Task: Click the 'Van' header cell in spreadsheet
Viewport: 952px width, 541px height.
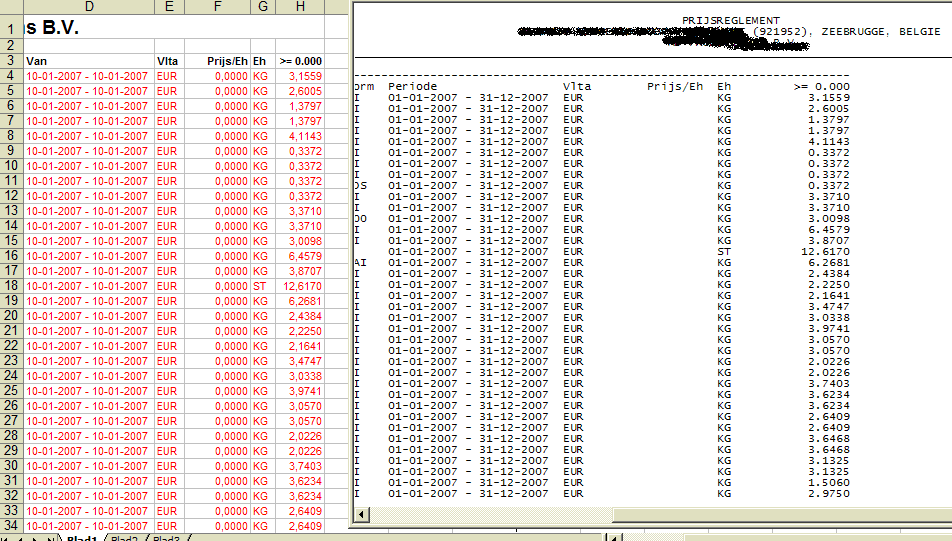Action: coord(89,61)
